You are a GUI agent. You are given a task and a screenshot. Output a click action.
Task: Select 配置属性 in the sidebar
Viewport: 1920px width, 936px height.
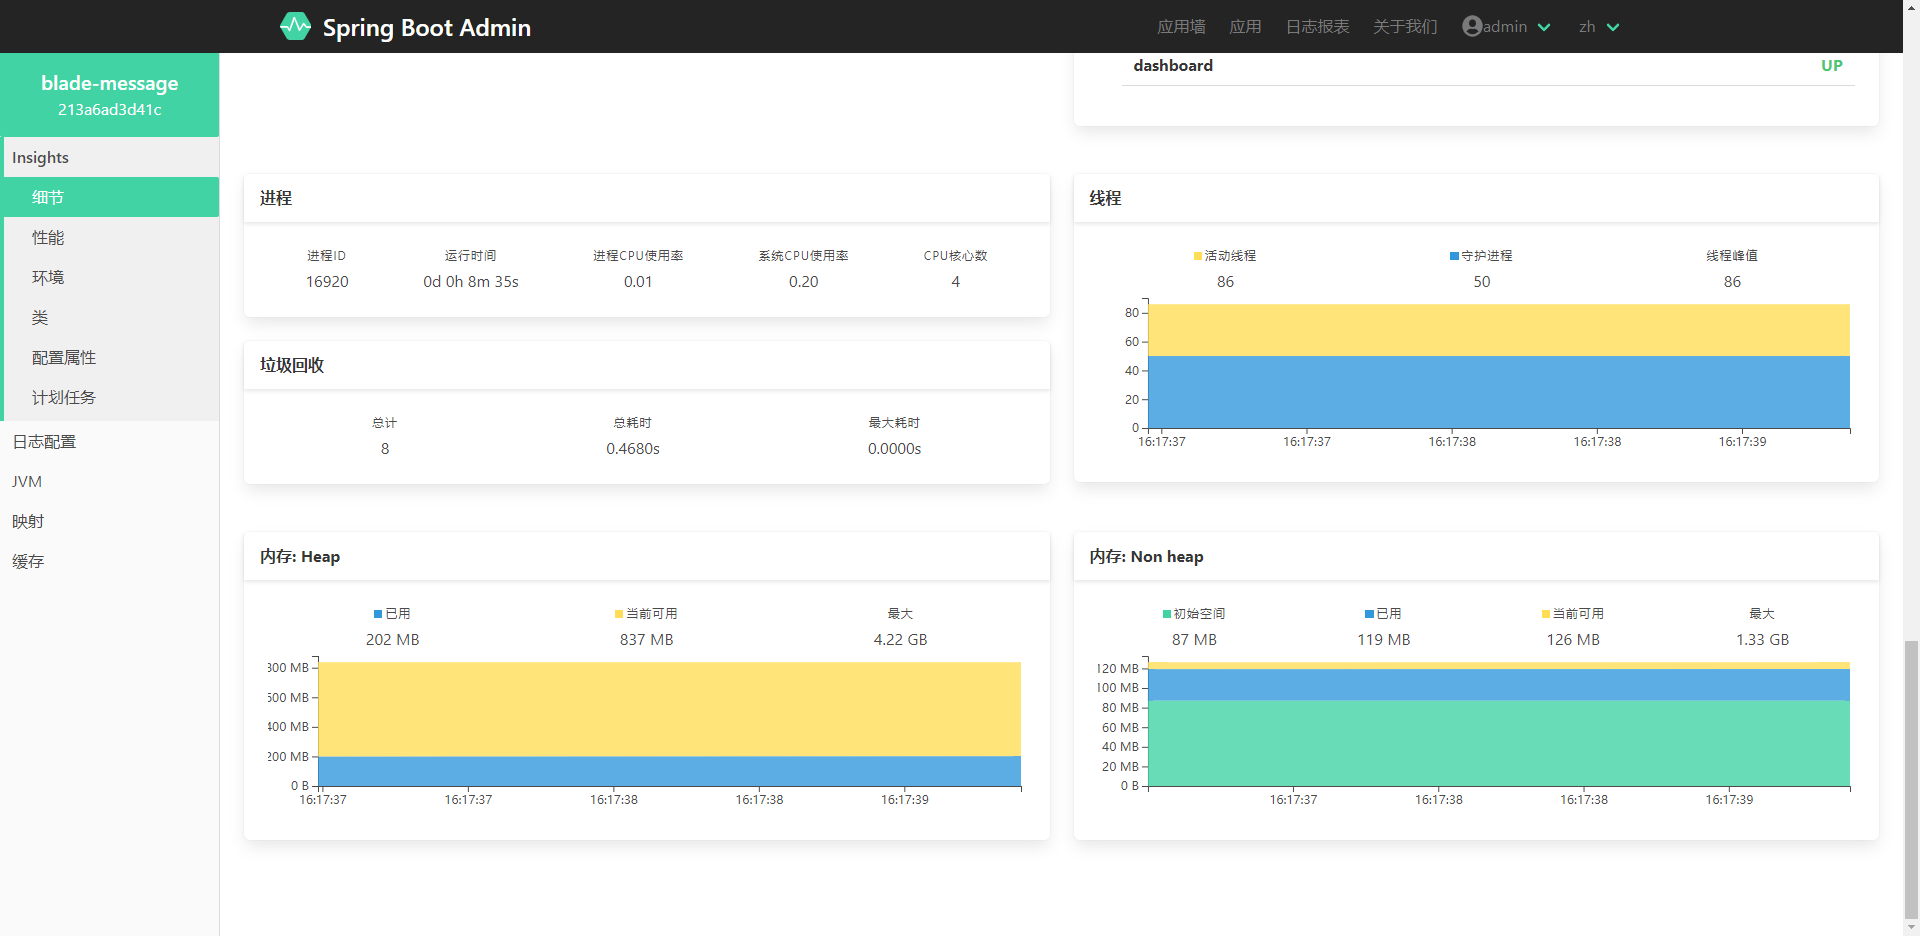pyautogui.click(x=64, y=358)
